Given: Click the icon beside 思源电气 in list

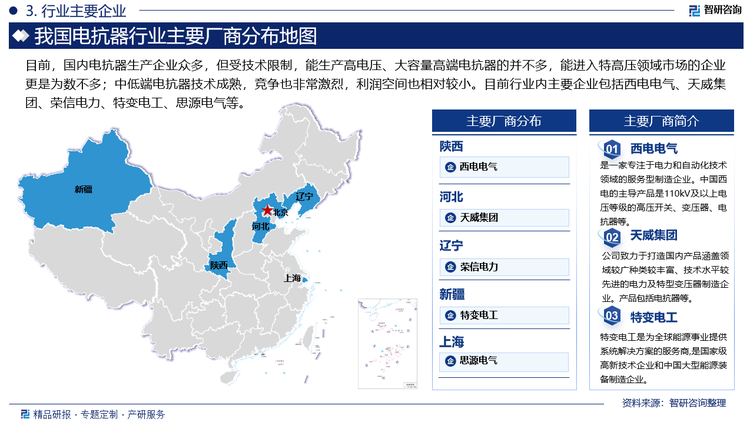Looking at the screenshot, I should pos(450,361).
